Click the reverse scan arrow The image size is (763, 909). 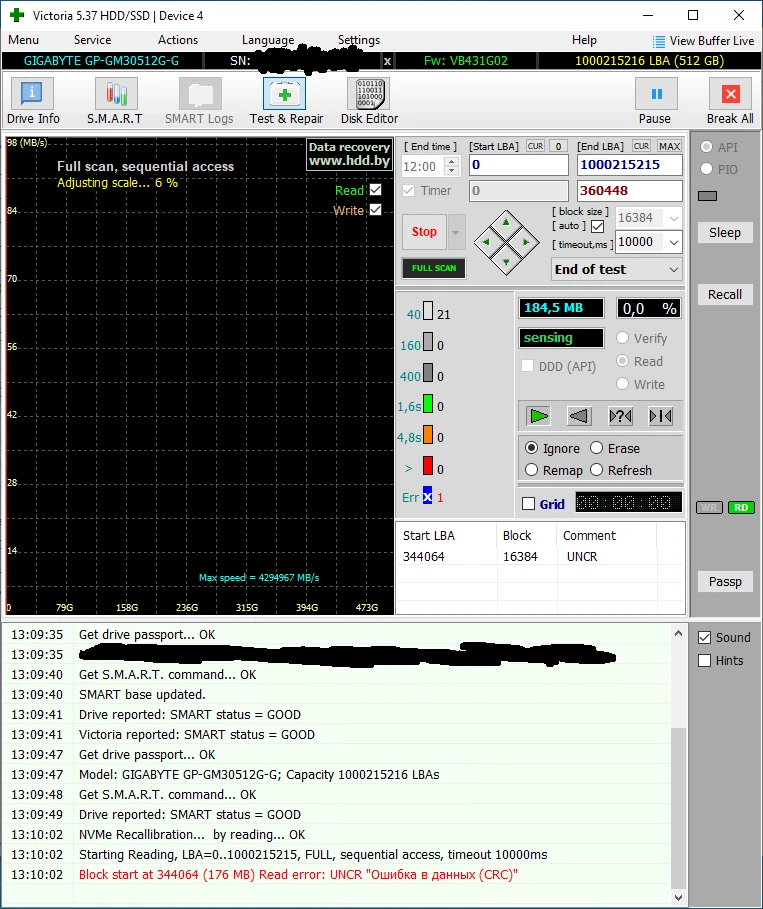[579, 416]
